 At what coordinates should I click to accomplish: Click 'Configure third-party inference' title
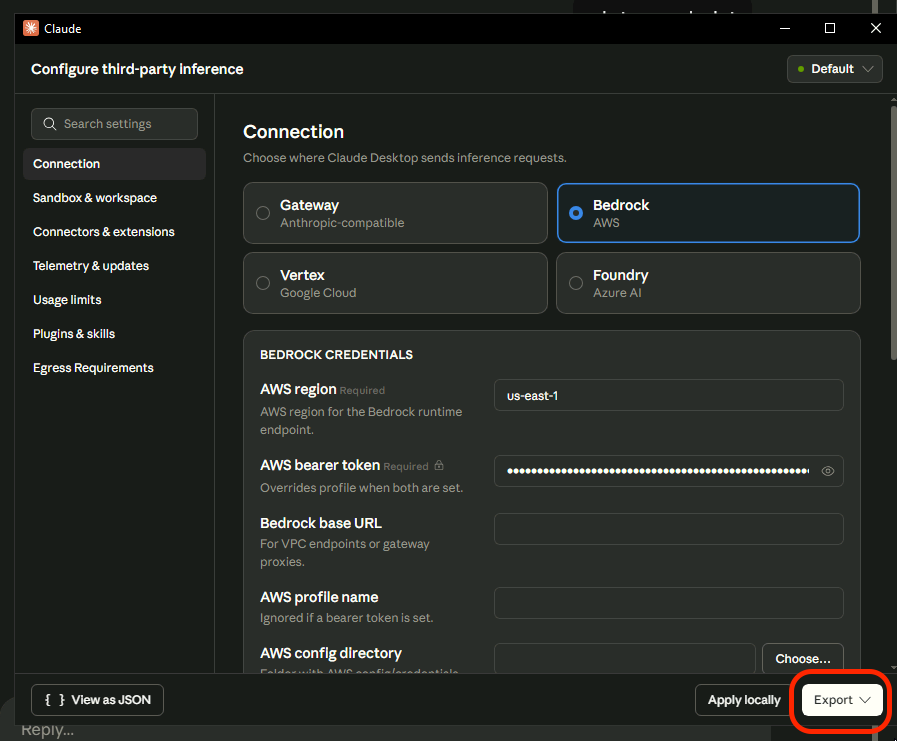(x=137, y=69)
